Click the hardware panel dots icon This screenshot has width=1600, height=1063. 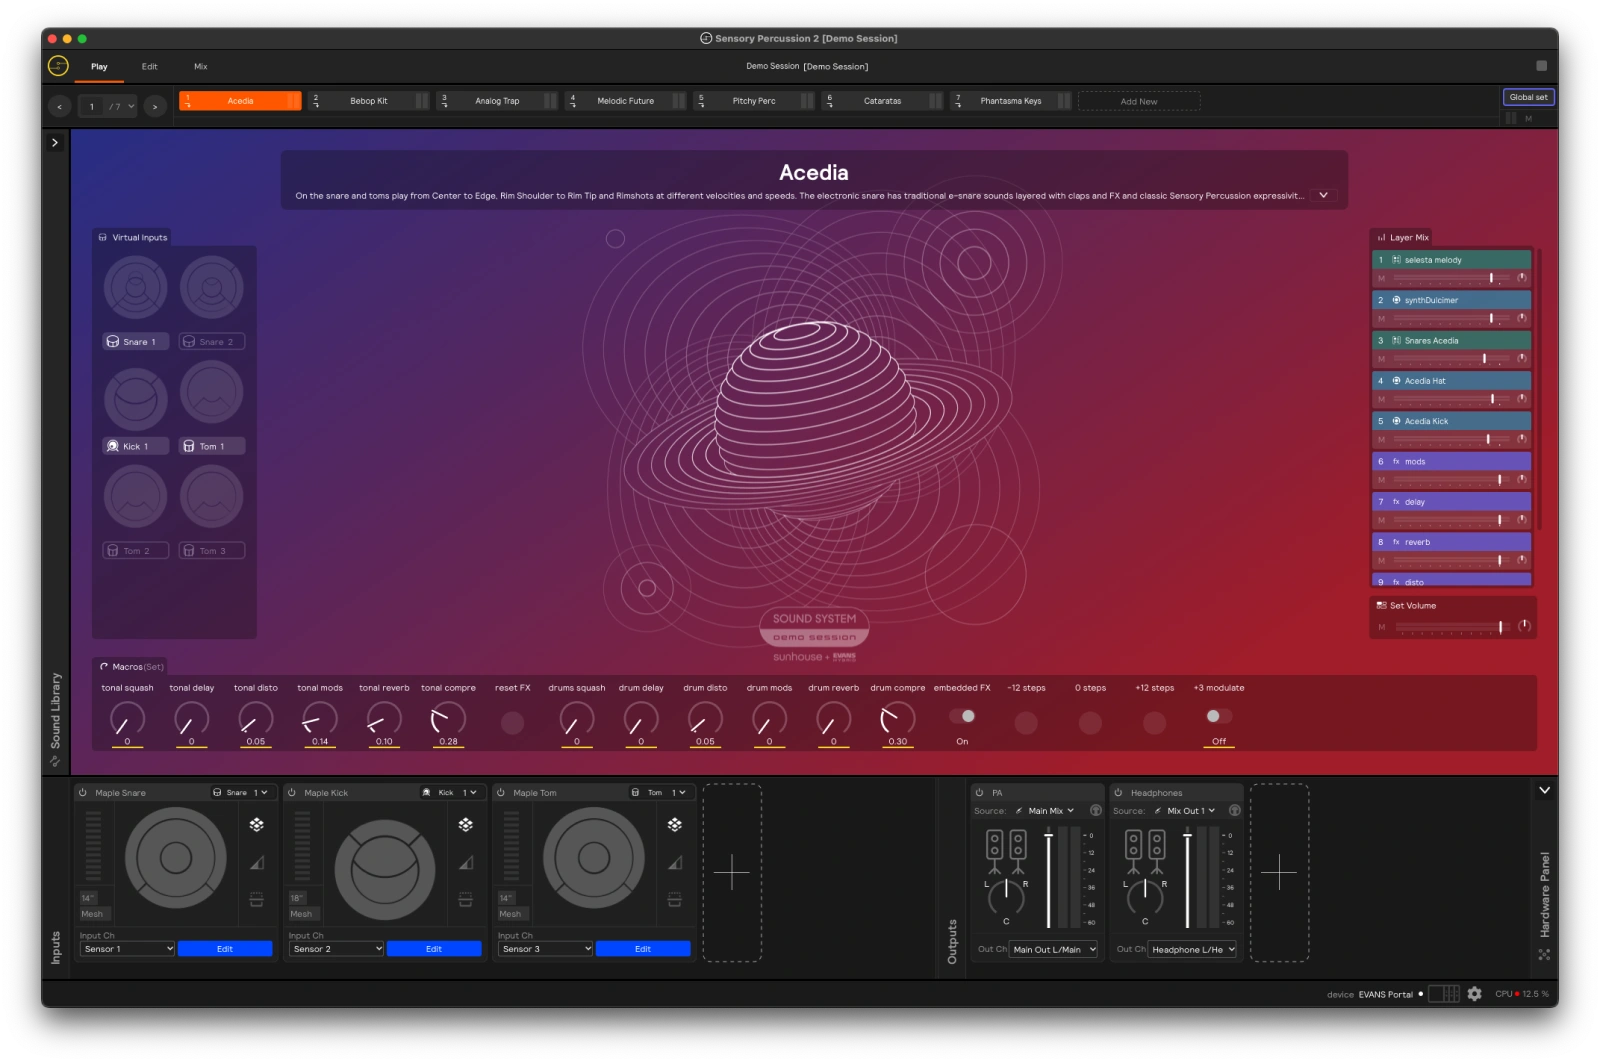[1544, 955]
